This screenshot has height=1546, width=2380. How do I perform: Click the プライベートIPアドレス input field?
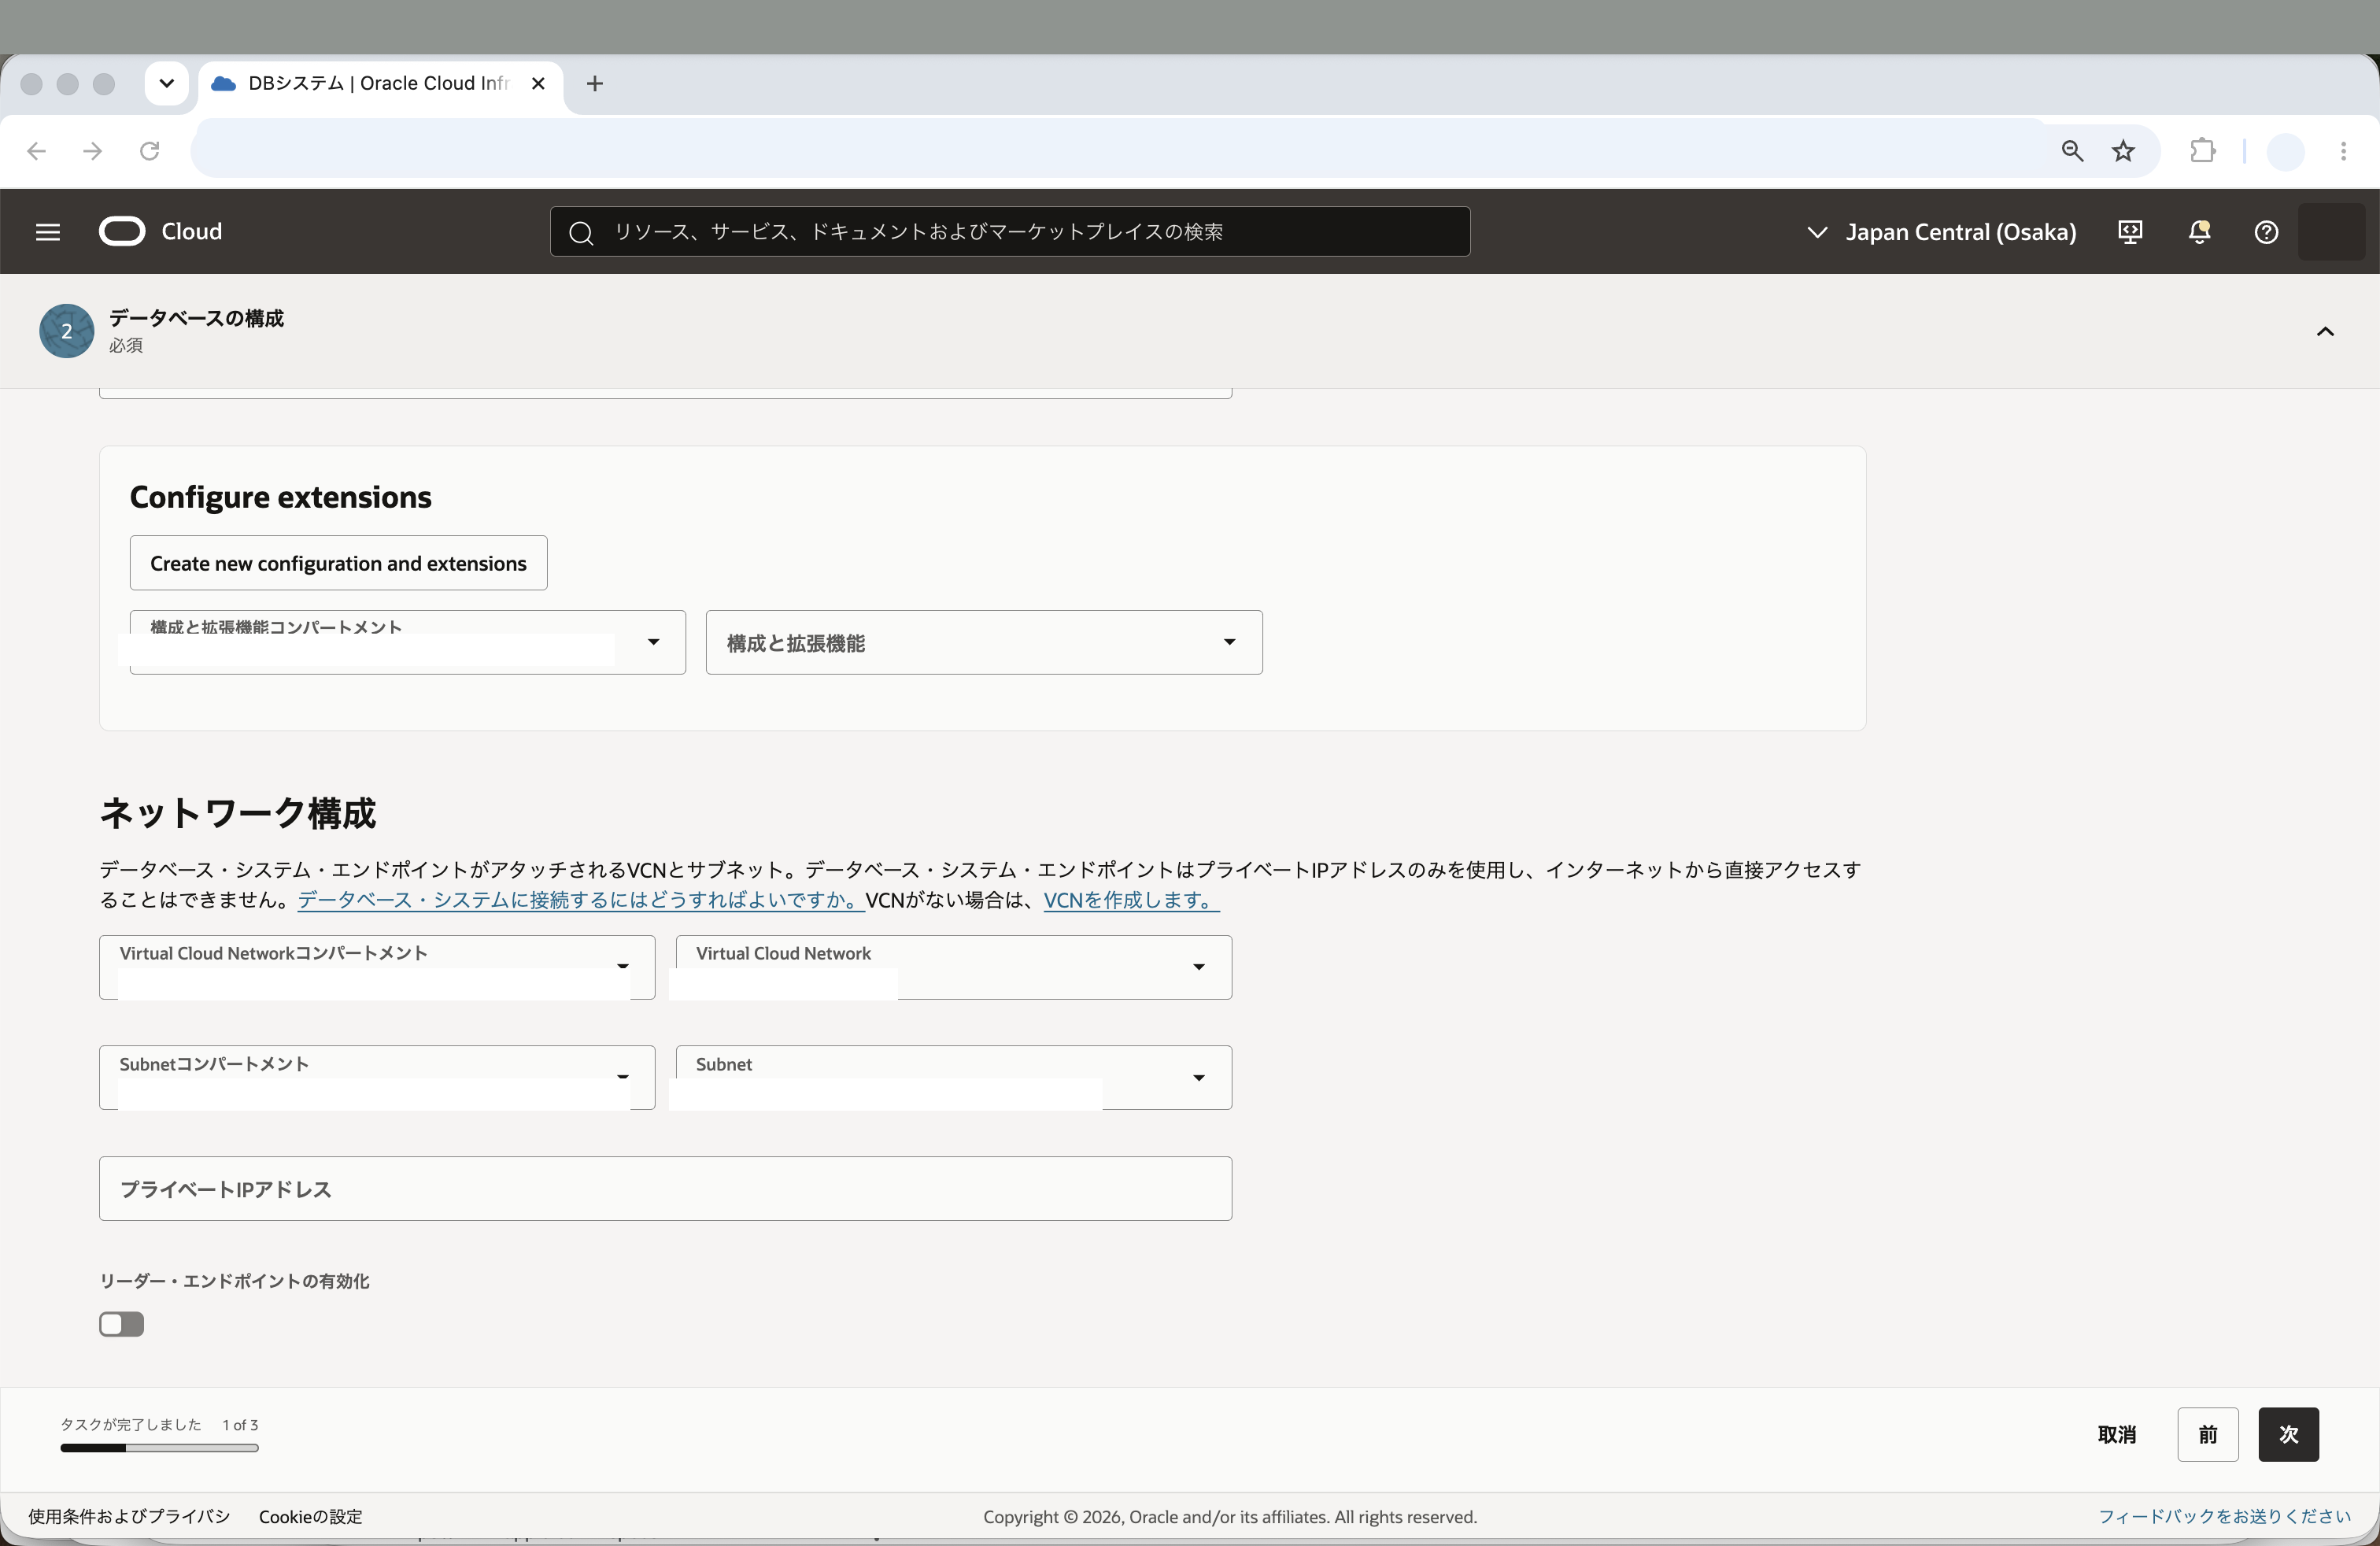pos(665,1189)
